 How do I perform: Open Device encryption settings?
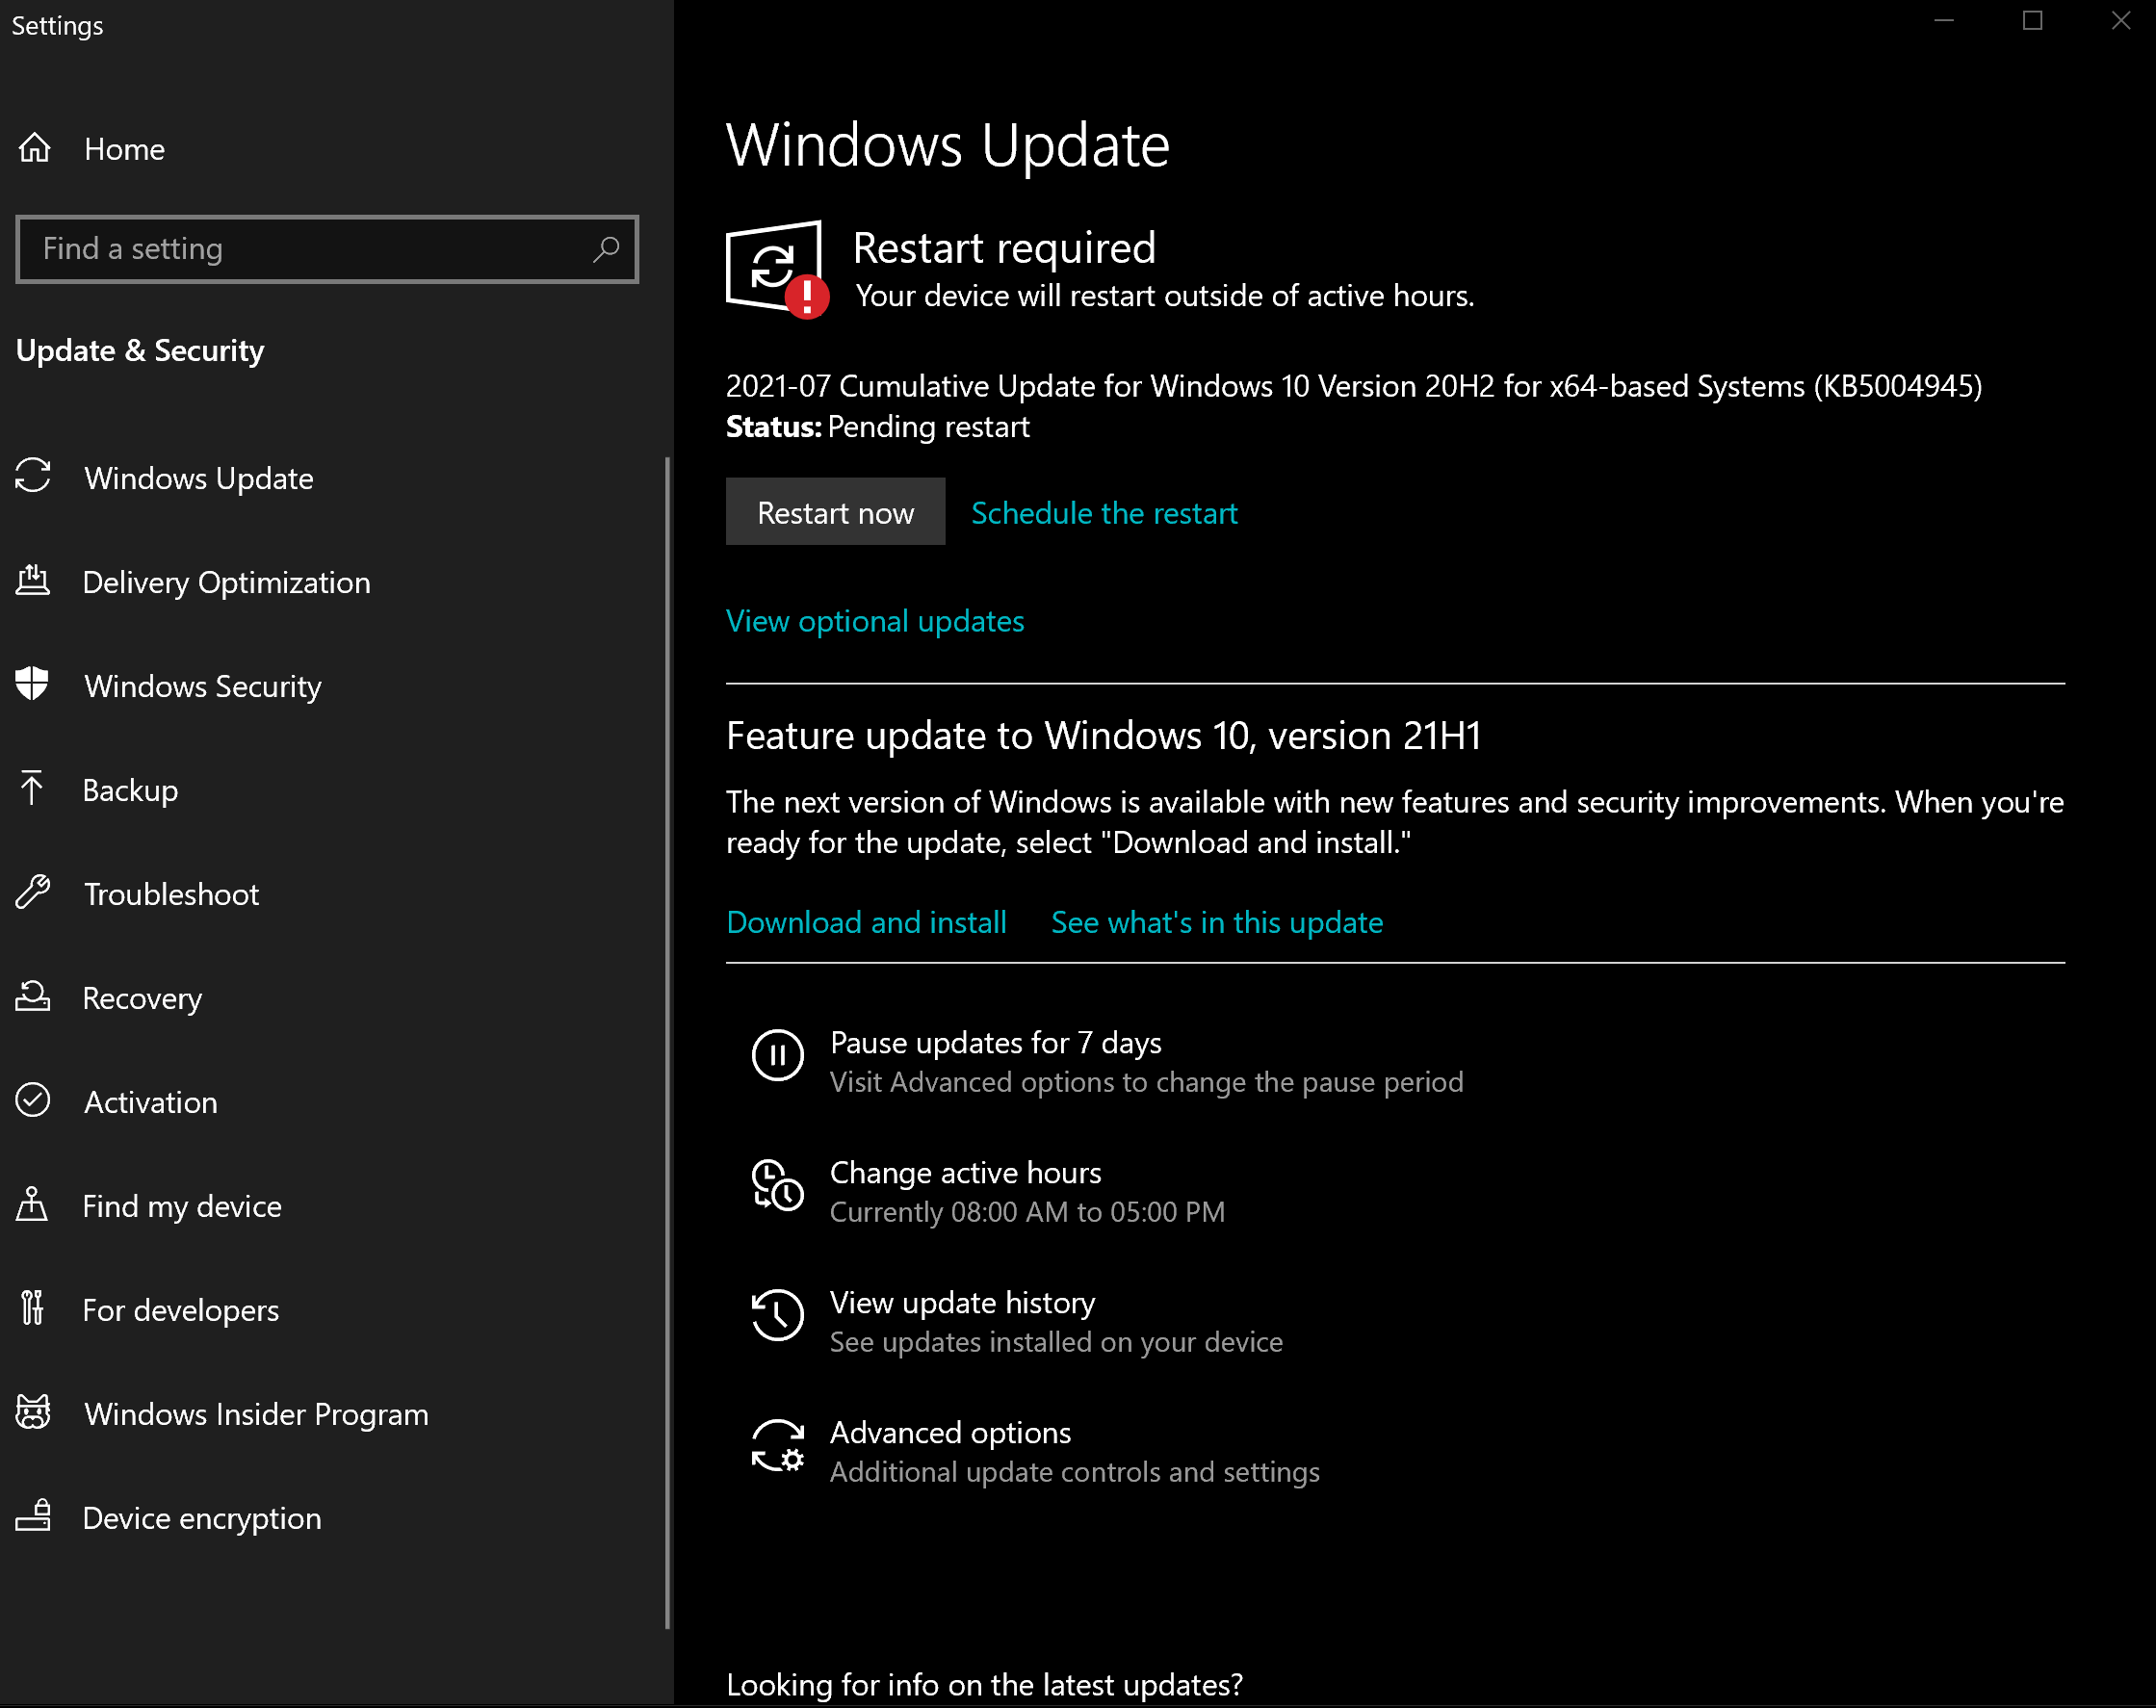202,1518
